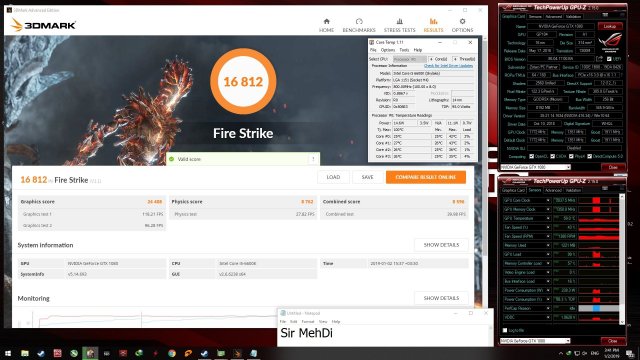Open GPU Core Clock sensor dropdown
The image size is (640, 360).
(548, 200)
